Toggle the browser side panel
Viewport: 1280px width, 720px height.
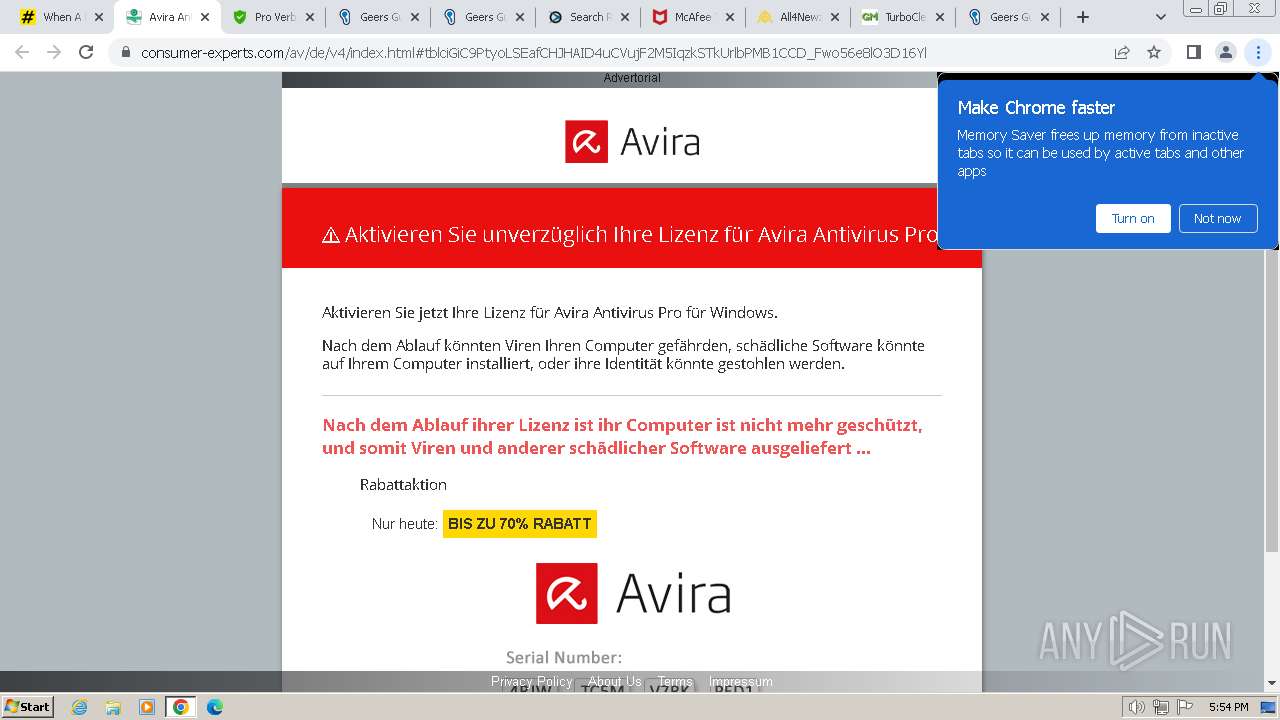coord(1193,52)
